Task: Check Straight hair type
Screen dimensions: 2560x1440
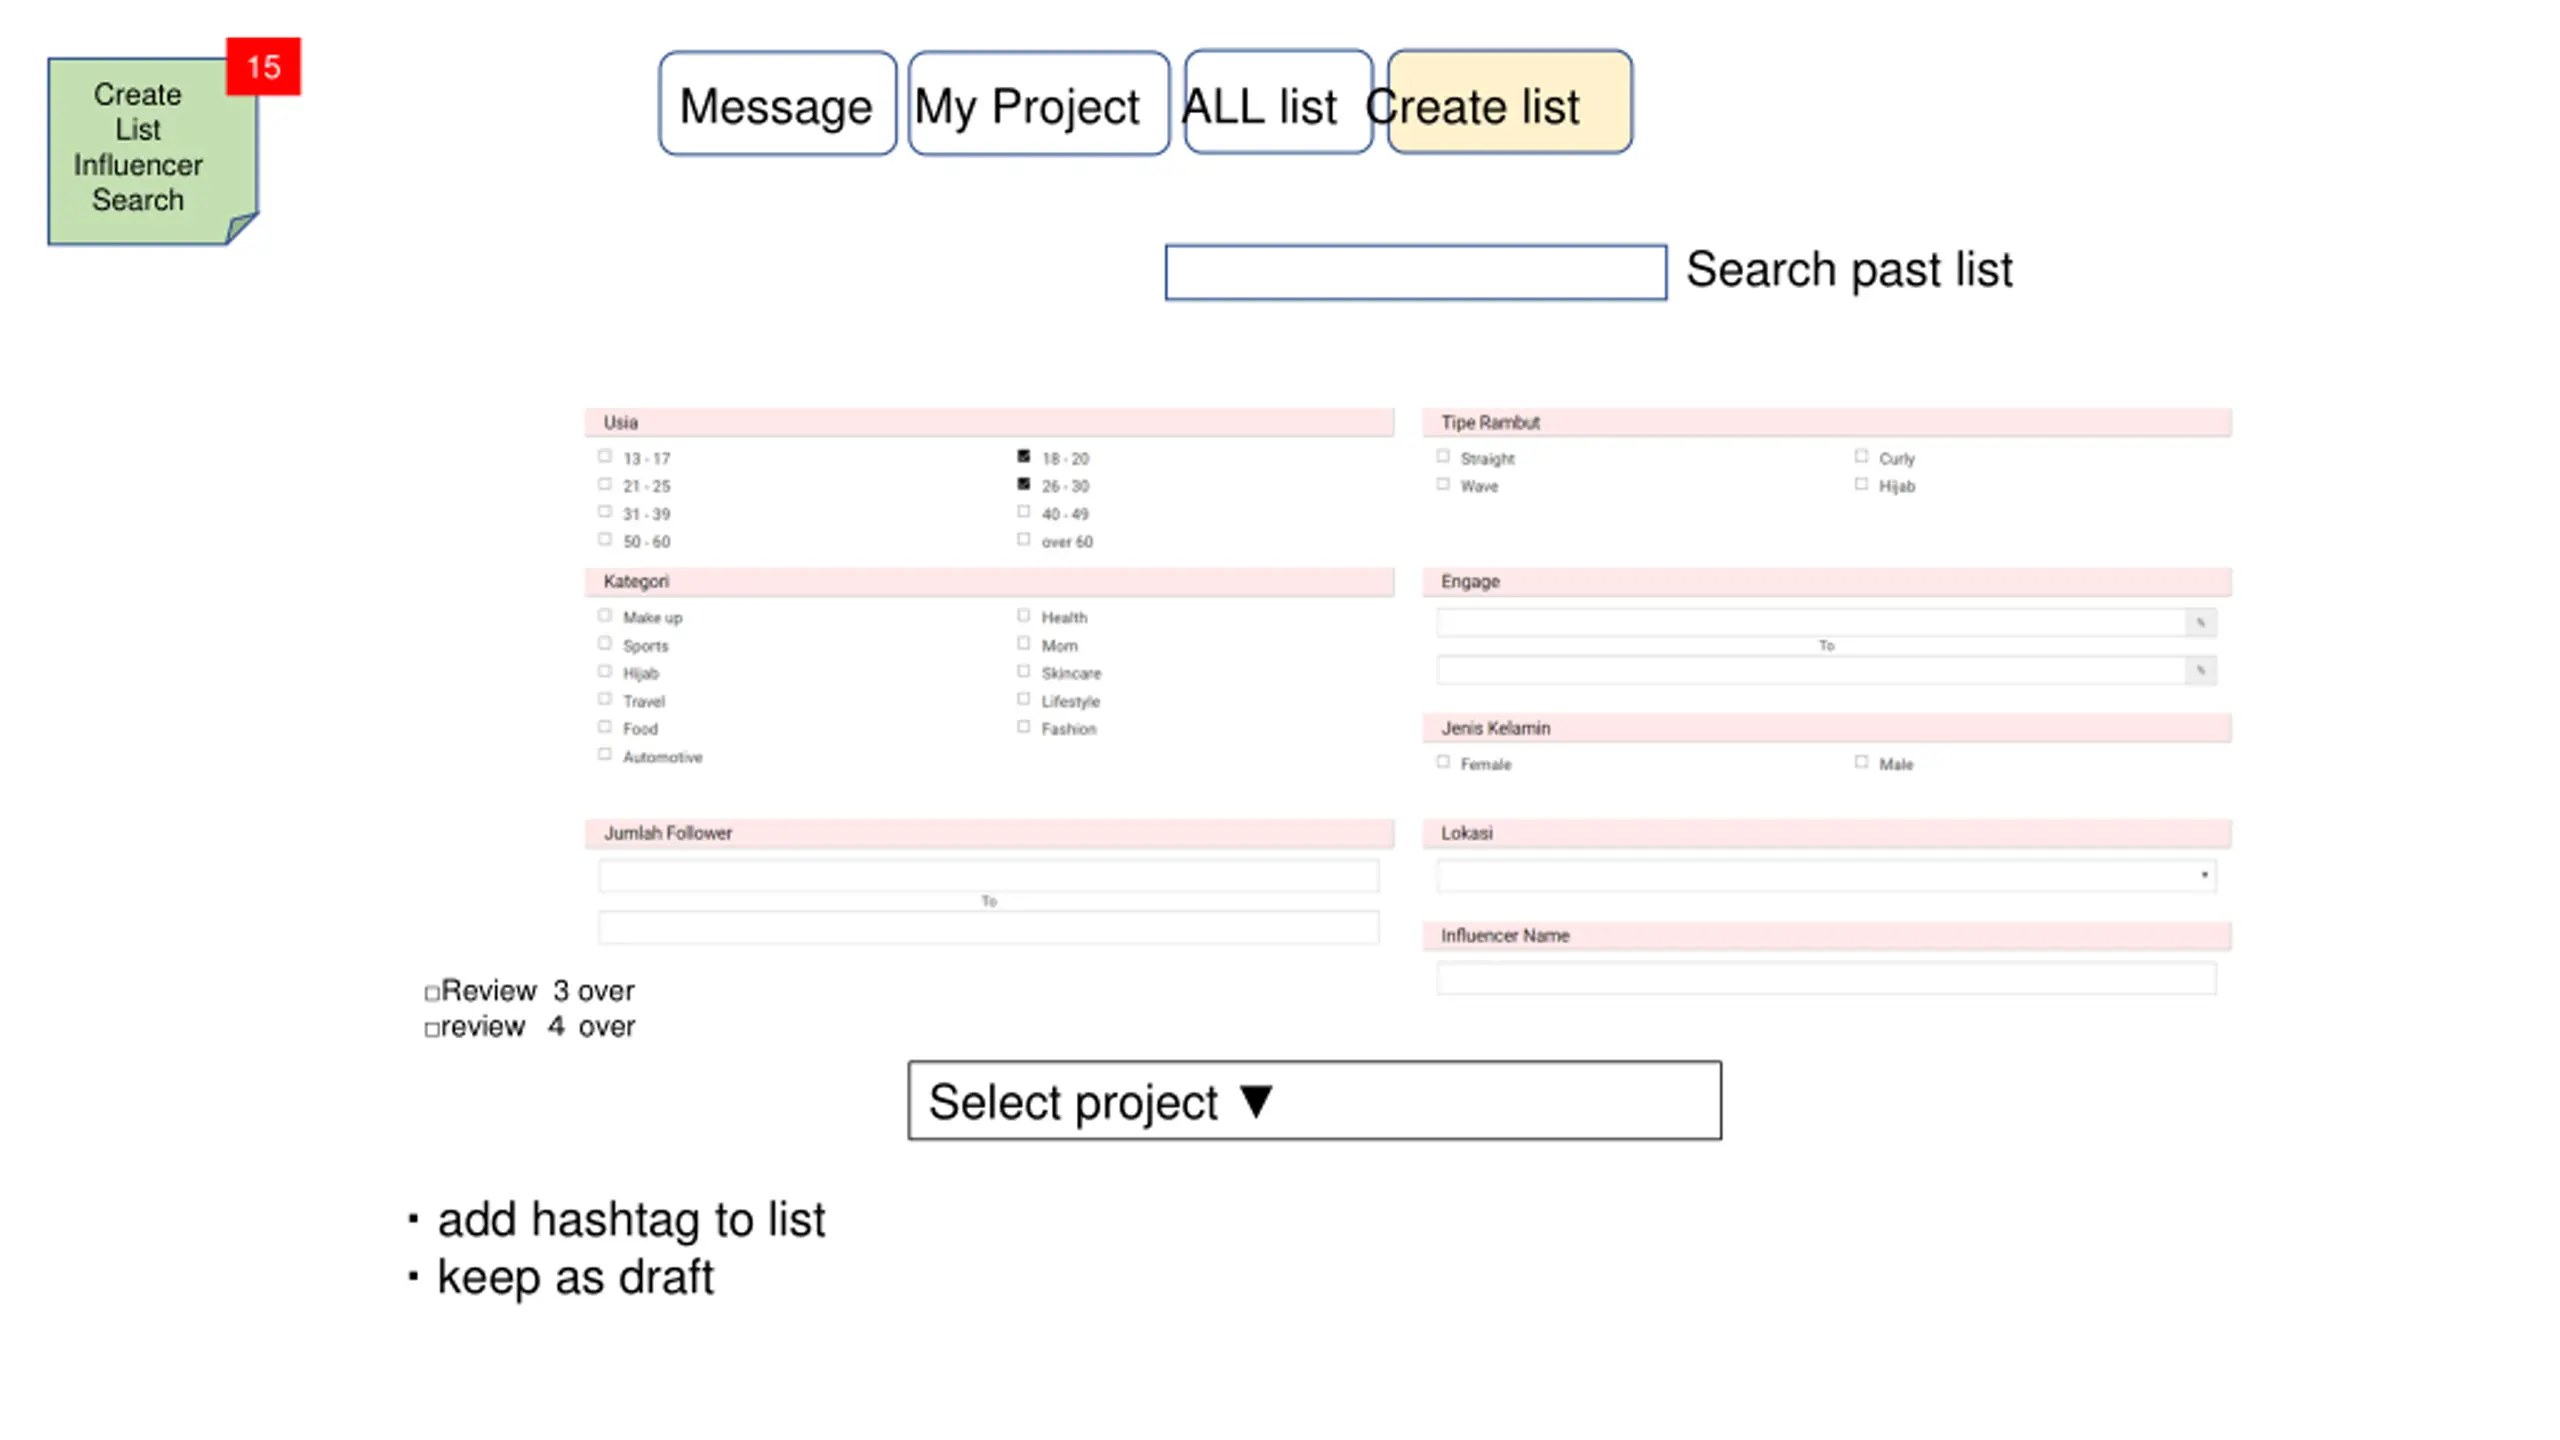Action: coord(1443,456)
